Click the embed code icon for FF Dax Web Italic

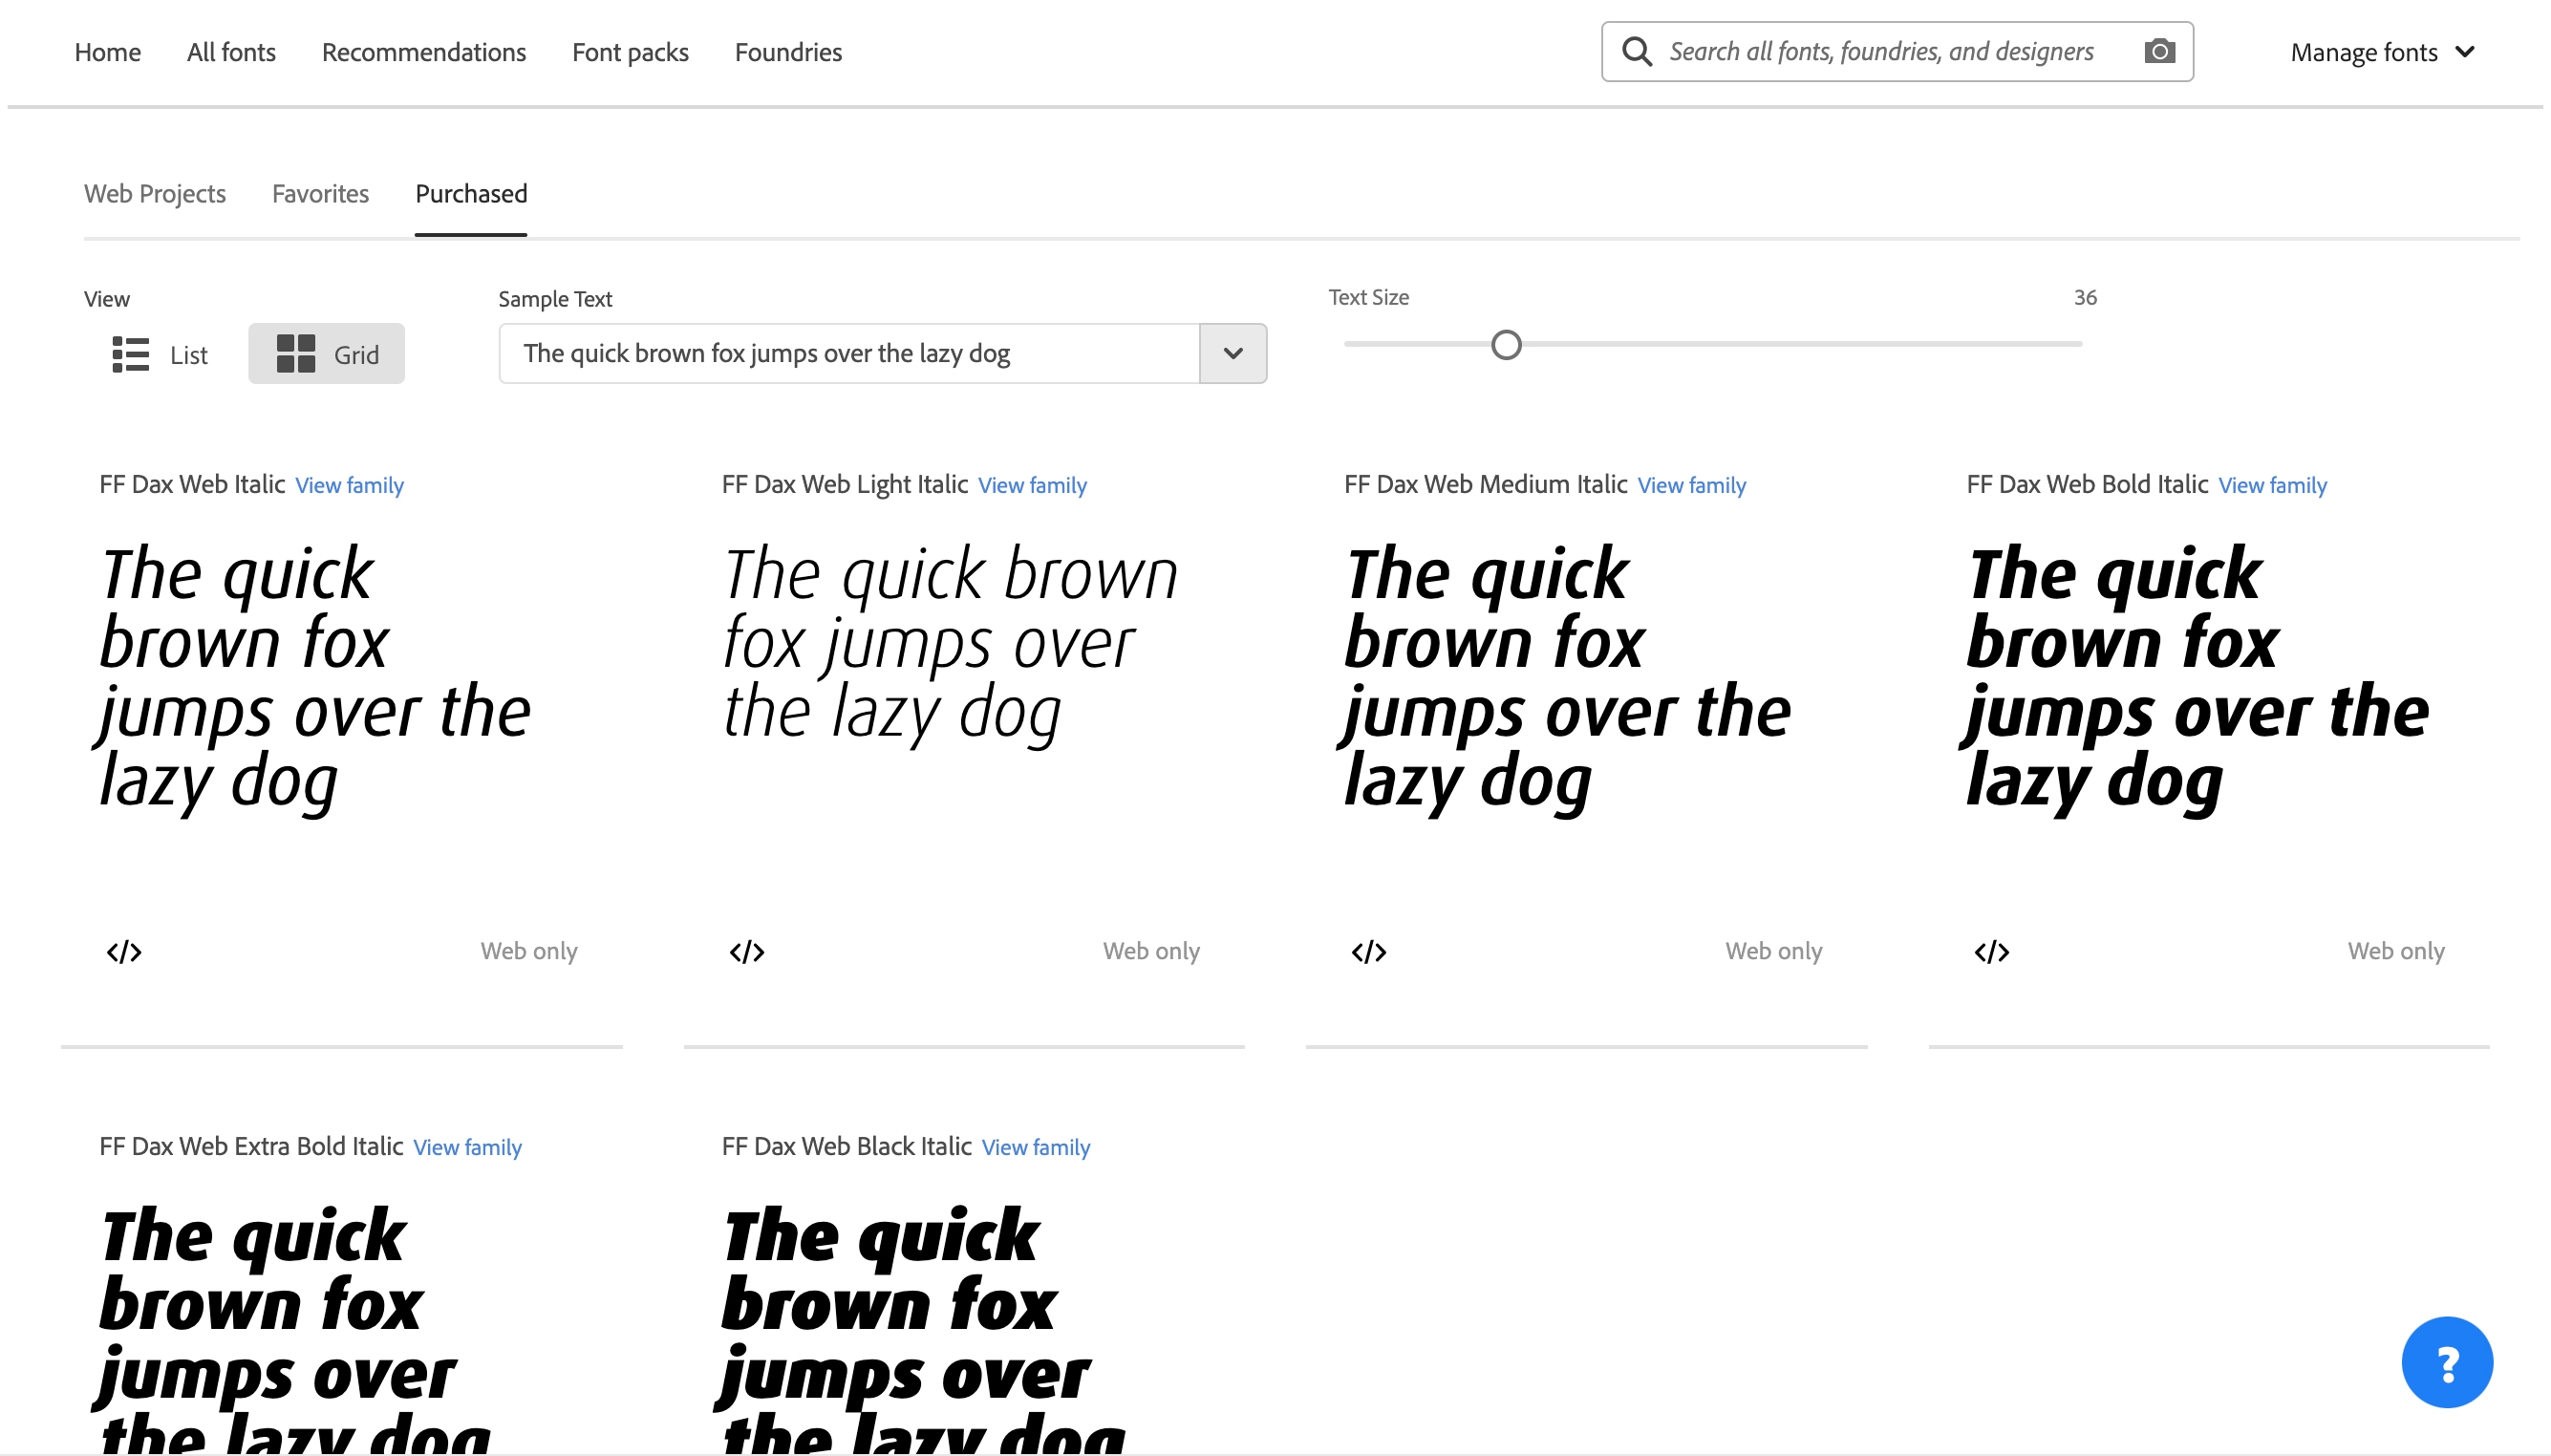[x=124, y=951]
